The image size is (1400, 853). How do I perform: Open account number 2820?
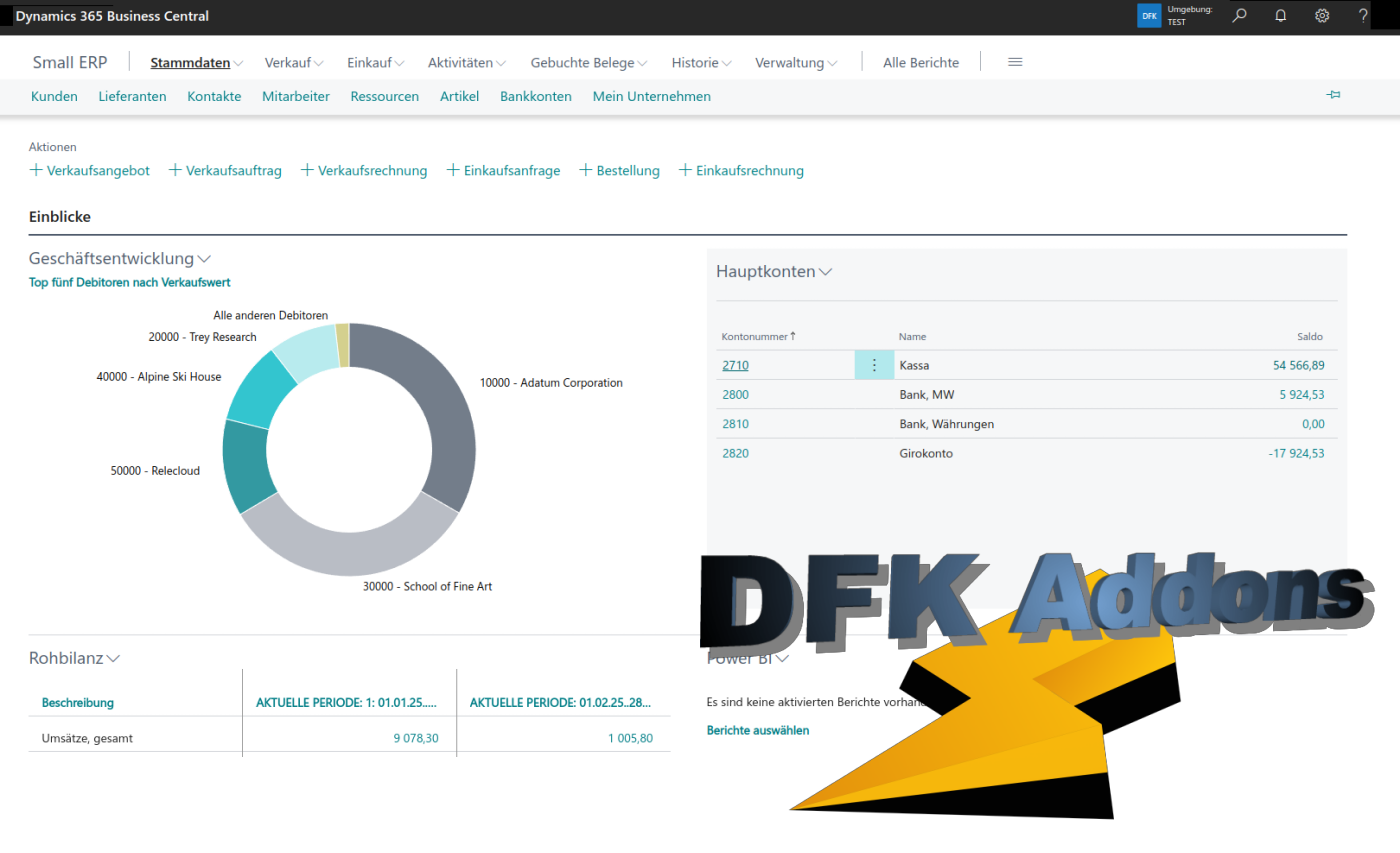pos(735,453)
